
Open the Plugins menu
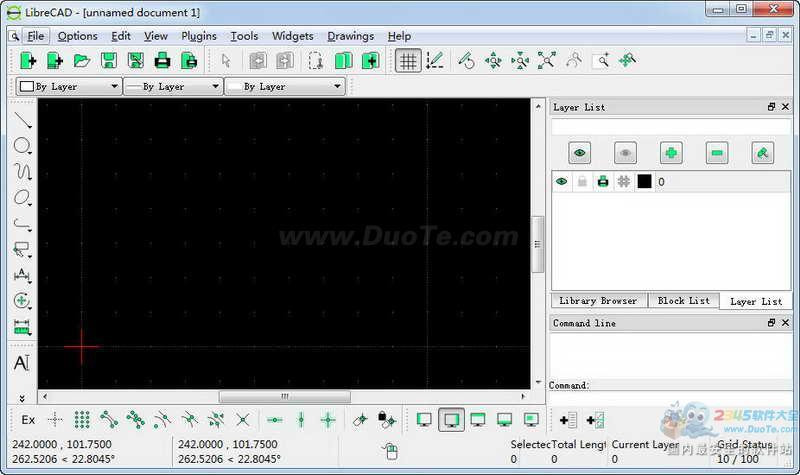[199, 36]
